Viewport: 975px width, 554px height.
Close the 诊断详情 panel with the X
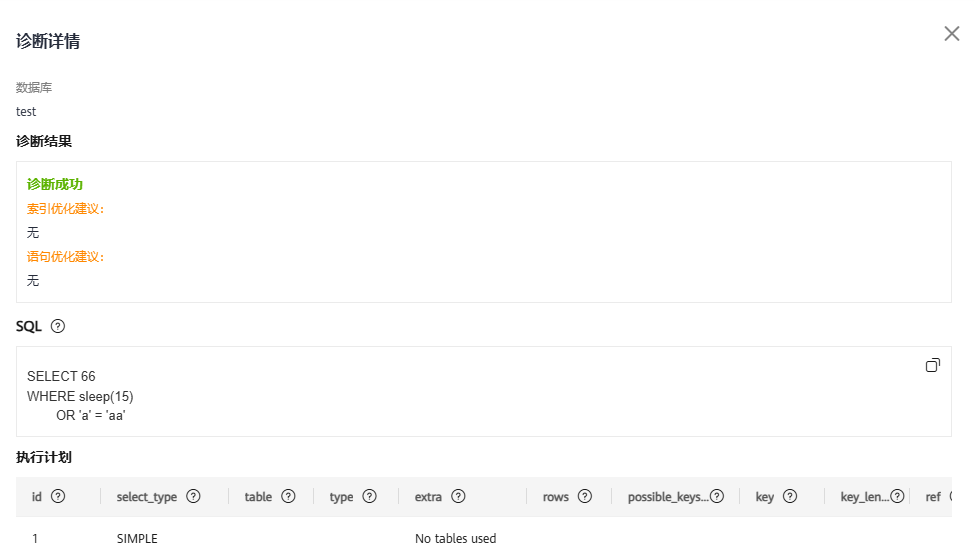pos(951,34)
